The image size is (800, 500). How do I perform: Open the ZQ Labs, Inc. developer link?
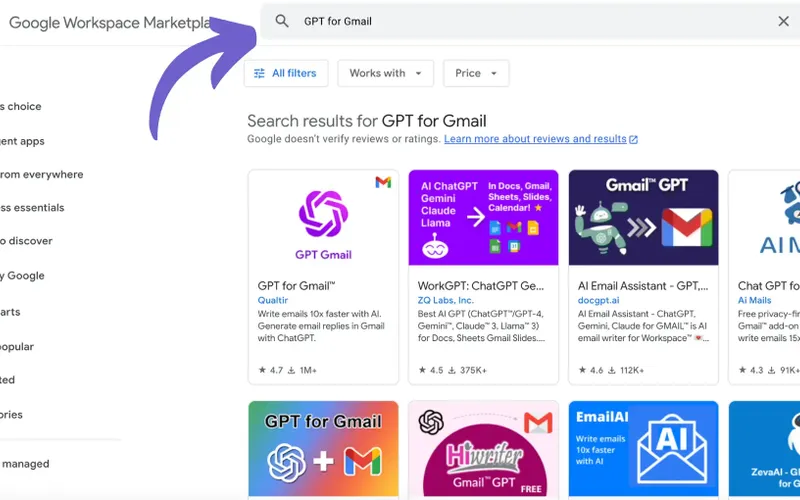click(x=445, y=300)
